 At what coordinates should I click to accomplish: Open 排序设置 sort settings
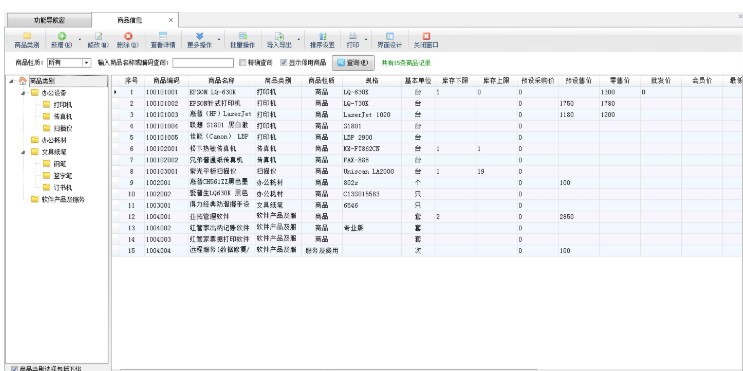[322, 40]
